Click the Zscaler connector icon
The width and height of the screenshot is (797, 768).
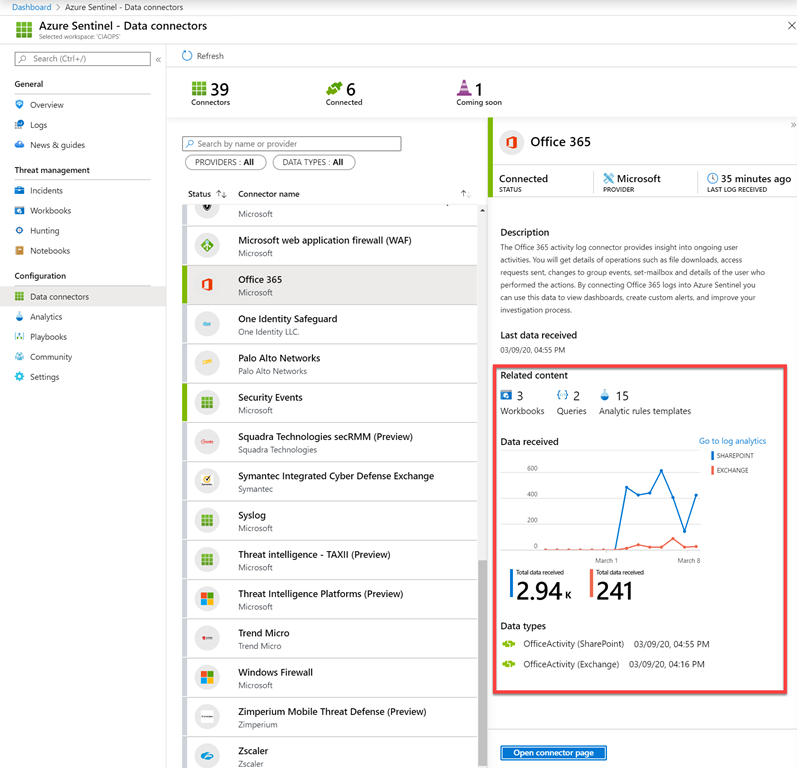[x=207, y=756]
